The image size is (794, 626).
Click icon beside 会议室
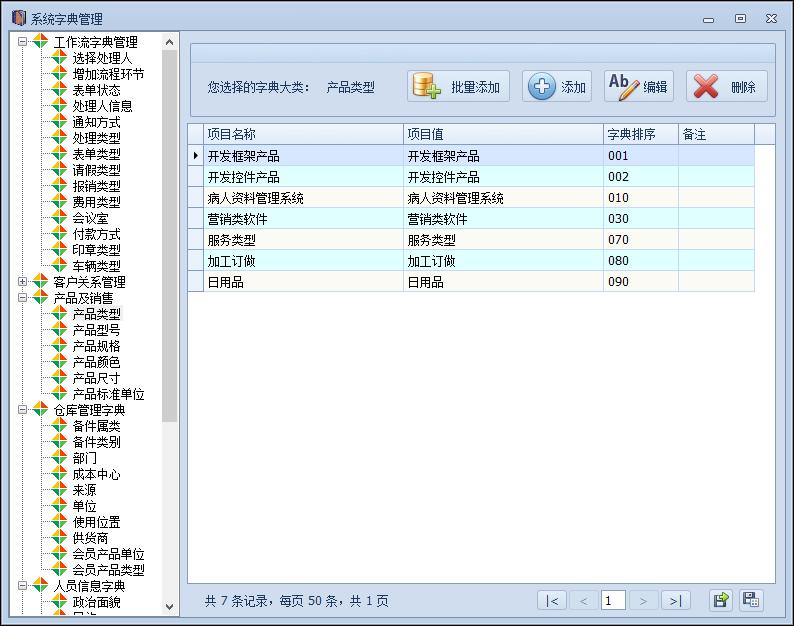(x=59, y=218)
